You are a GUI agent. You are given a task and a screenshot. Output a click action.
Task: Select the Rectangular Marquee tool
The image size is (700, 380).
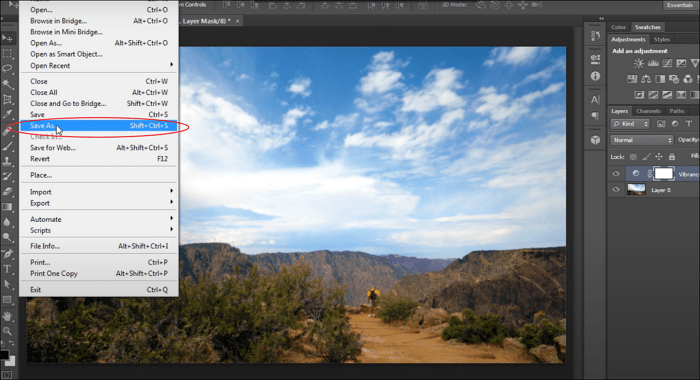coord(7,54)
